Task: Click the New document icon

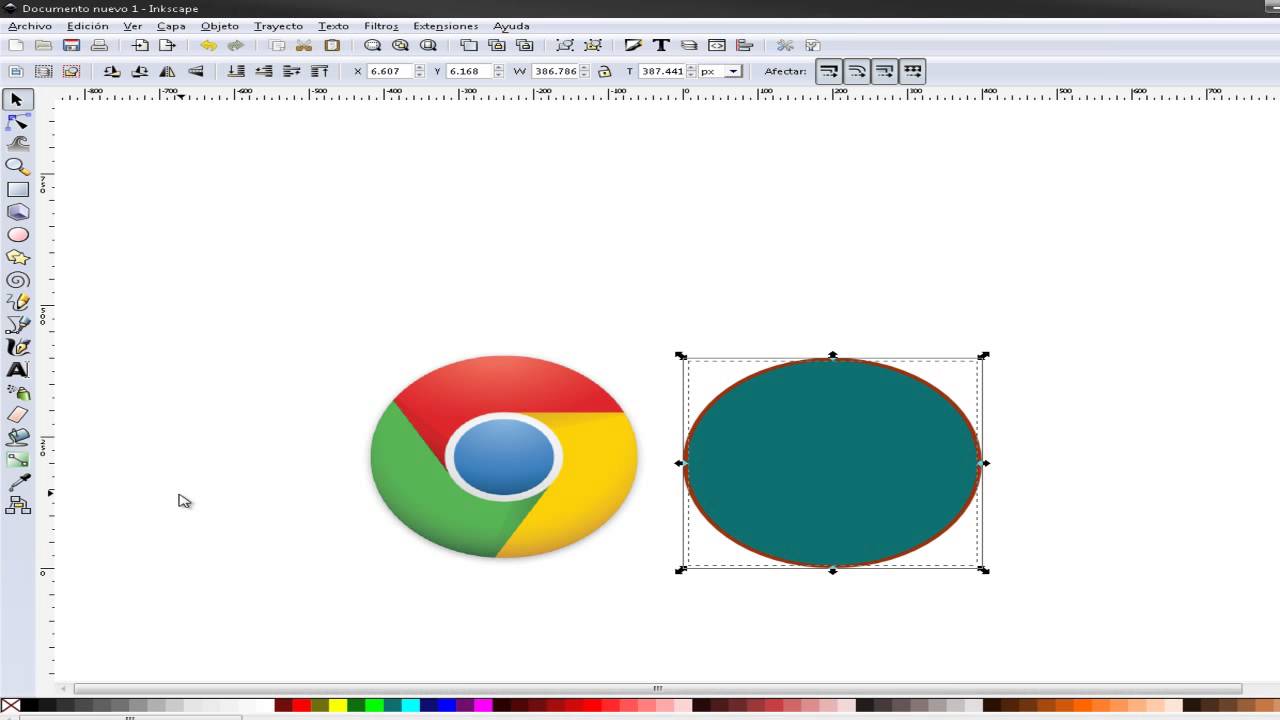Action: [16, 45]
